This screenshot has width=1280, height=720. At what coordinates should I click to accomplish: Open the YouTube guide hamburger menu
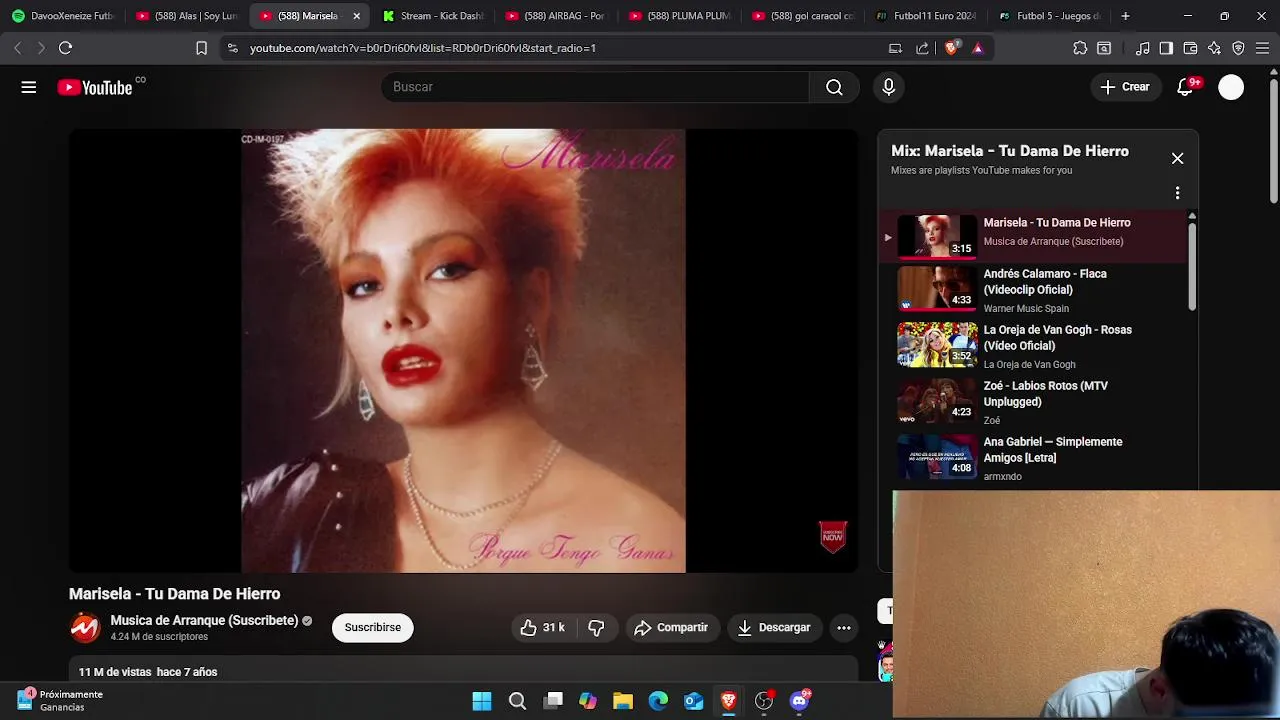[x=29, y=87]
